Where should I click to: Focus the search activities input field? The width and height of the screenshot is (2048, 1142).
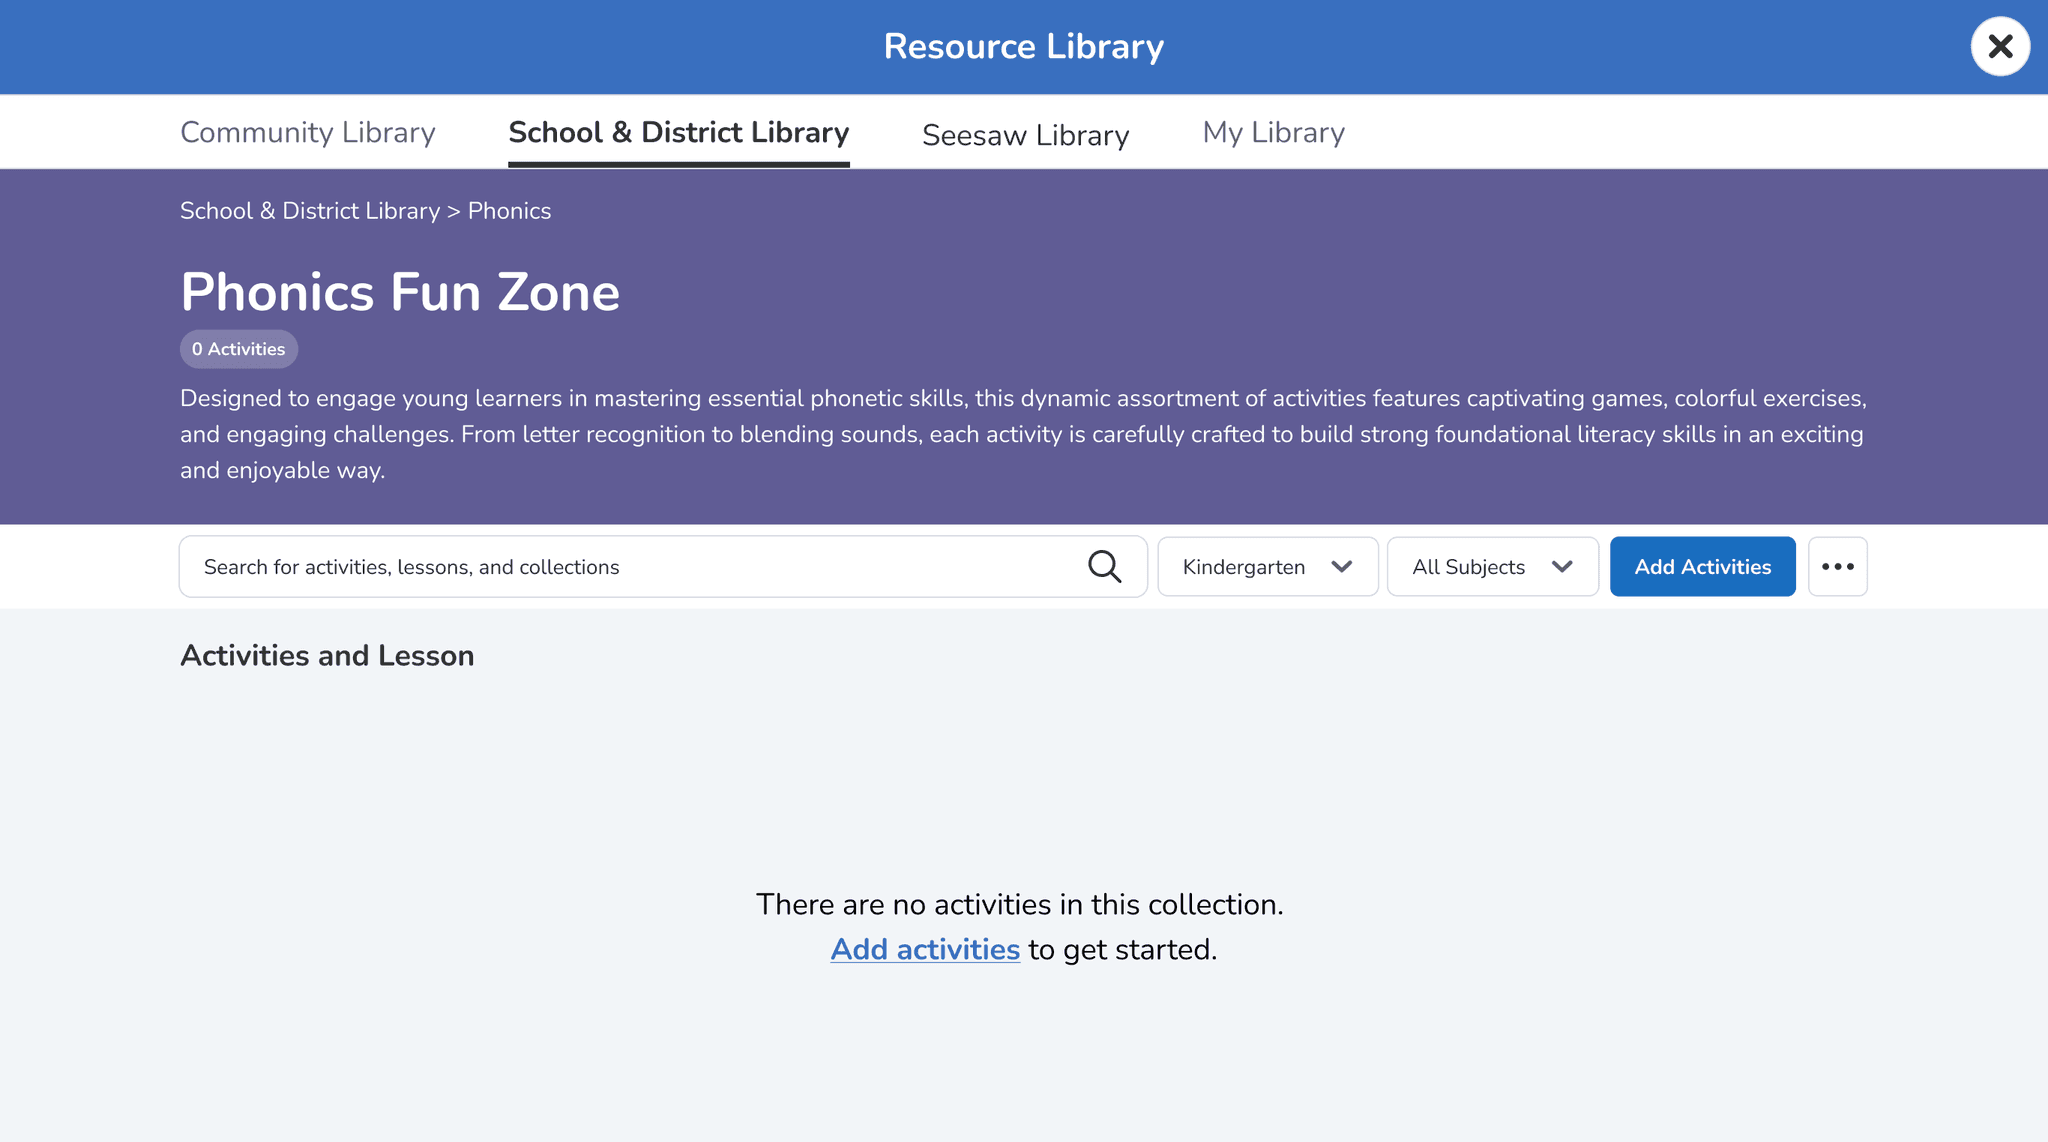640,566
